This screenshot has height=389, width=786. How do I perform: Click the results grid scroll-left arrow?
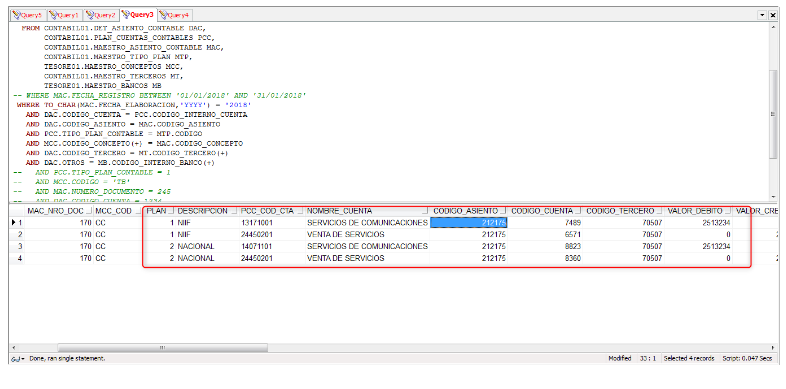pos(13,348)
